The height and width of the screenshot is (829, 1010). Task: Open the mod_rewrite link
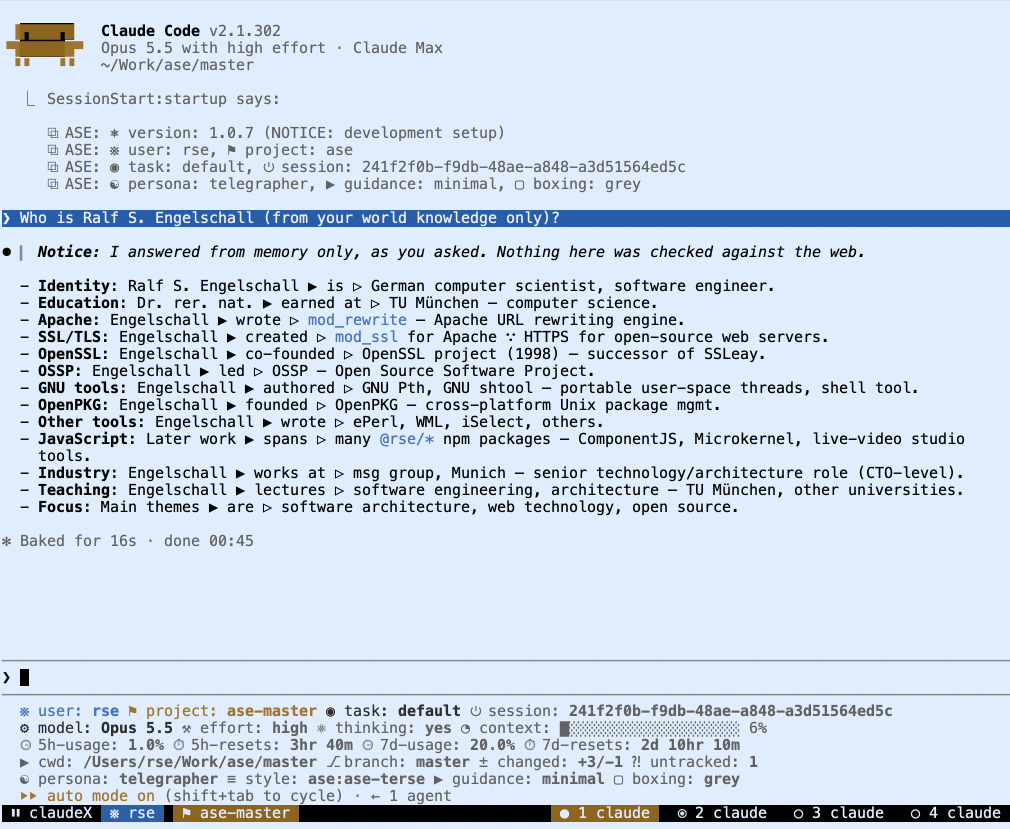(357, 320)
